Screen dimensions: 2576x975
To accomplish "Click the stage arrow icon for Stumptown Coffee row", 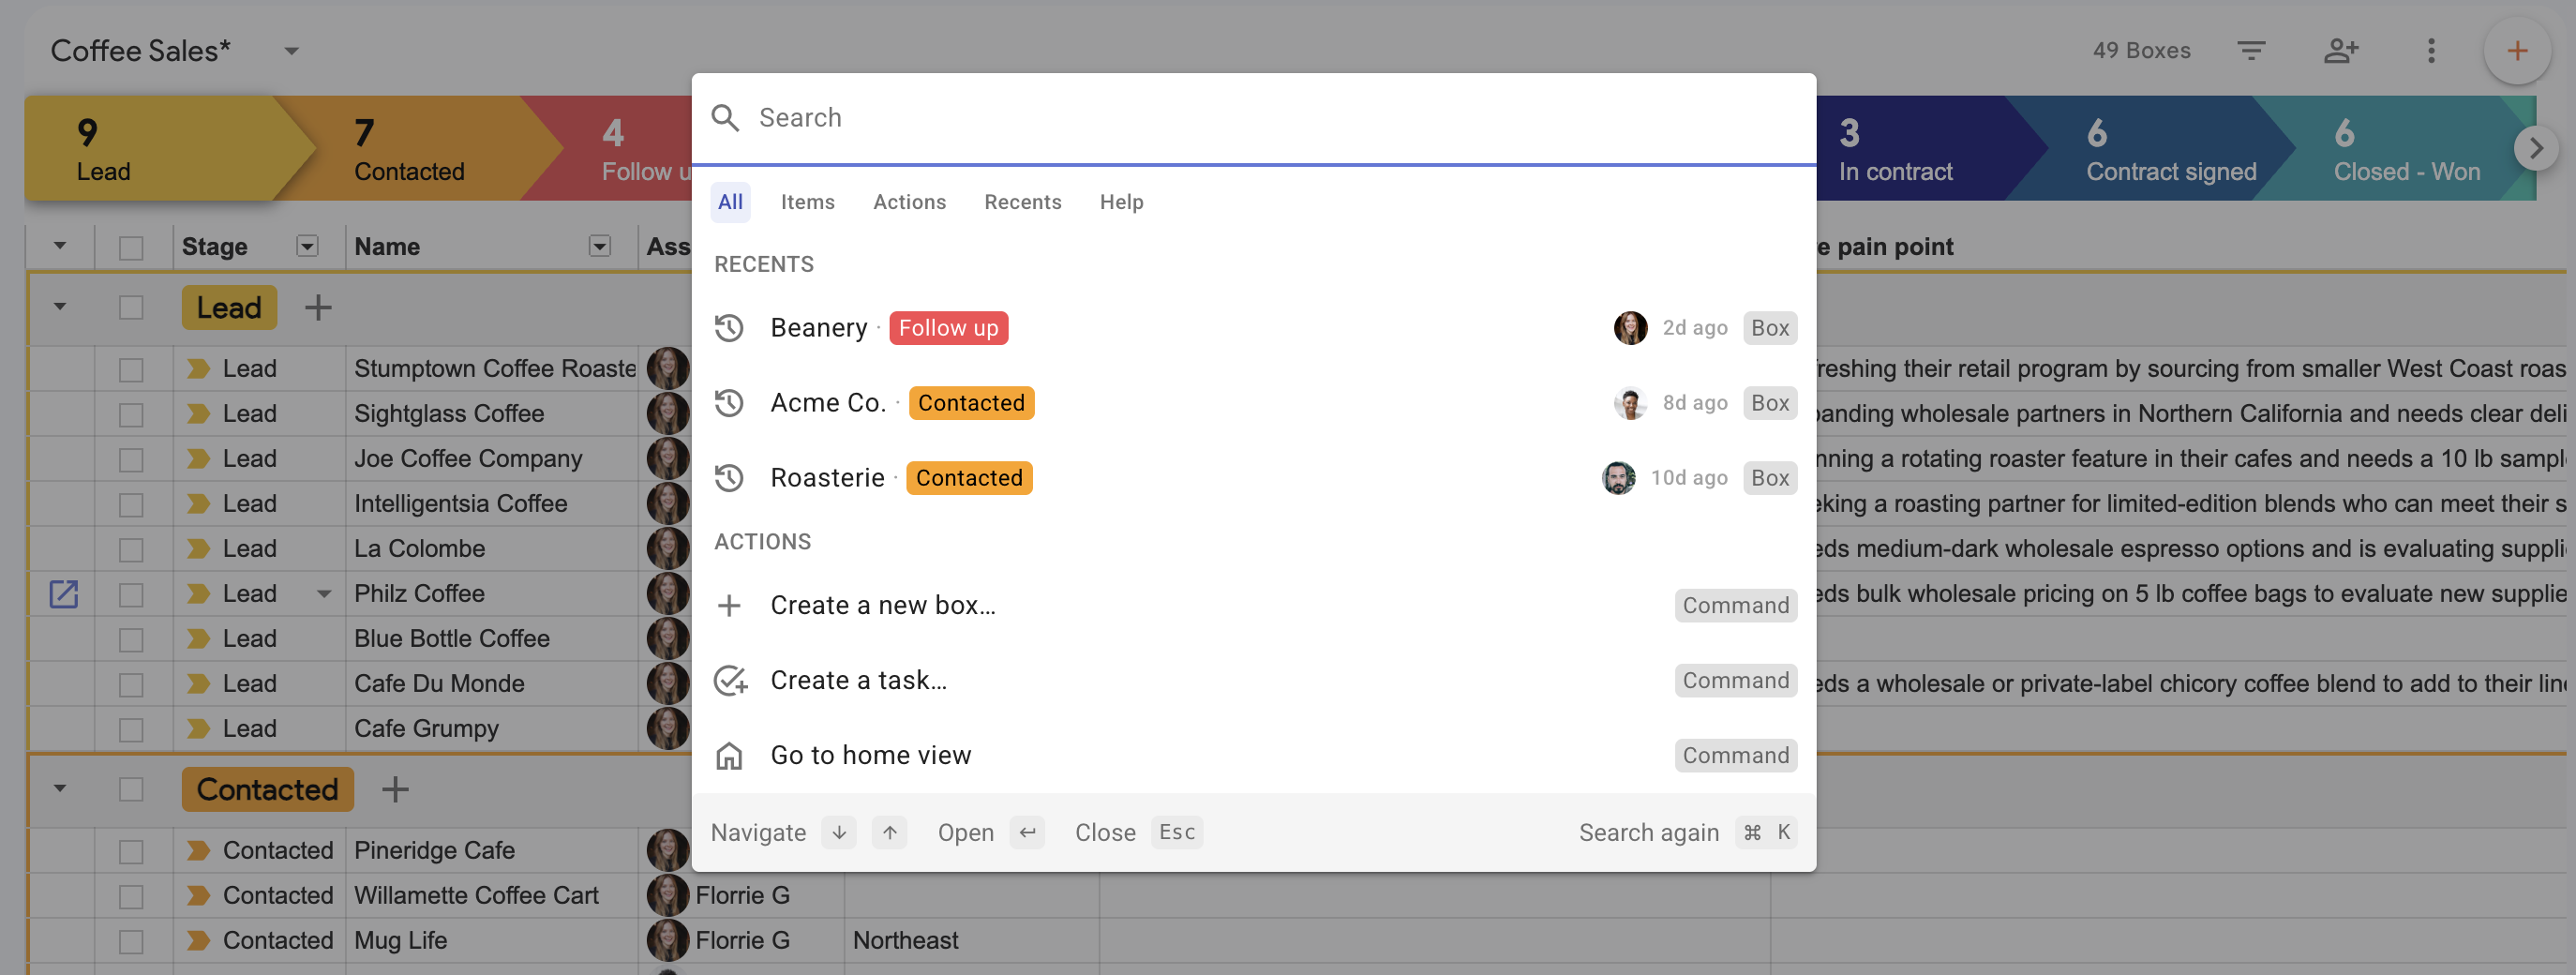I will tap(198, 369).
